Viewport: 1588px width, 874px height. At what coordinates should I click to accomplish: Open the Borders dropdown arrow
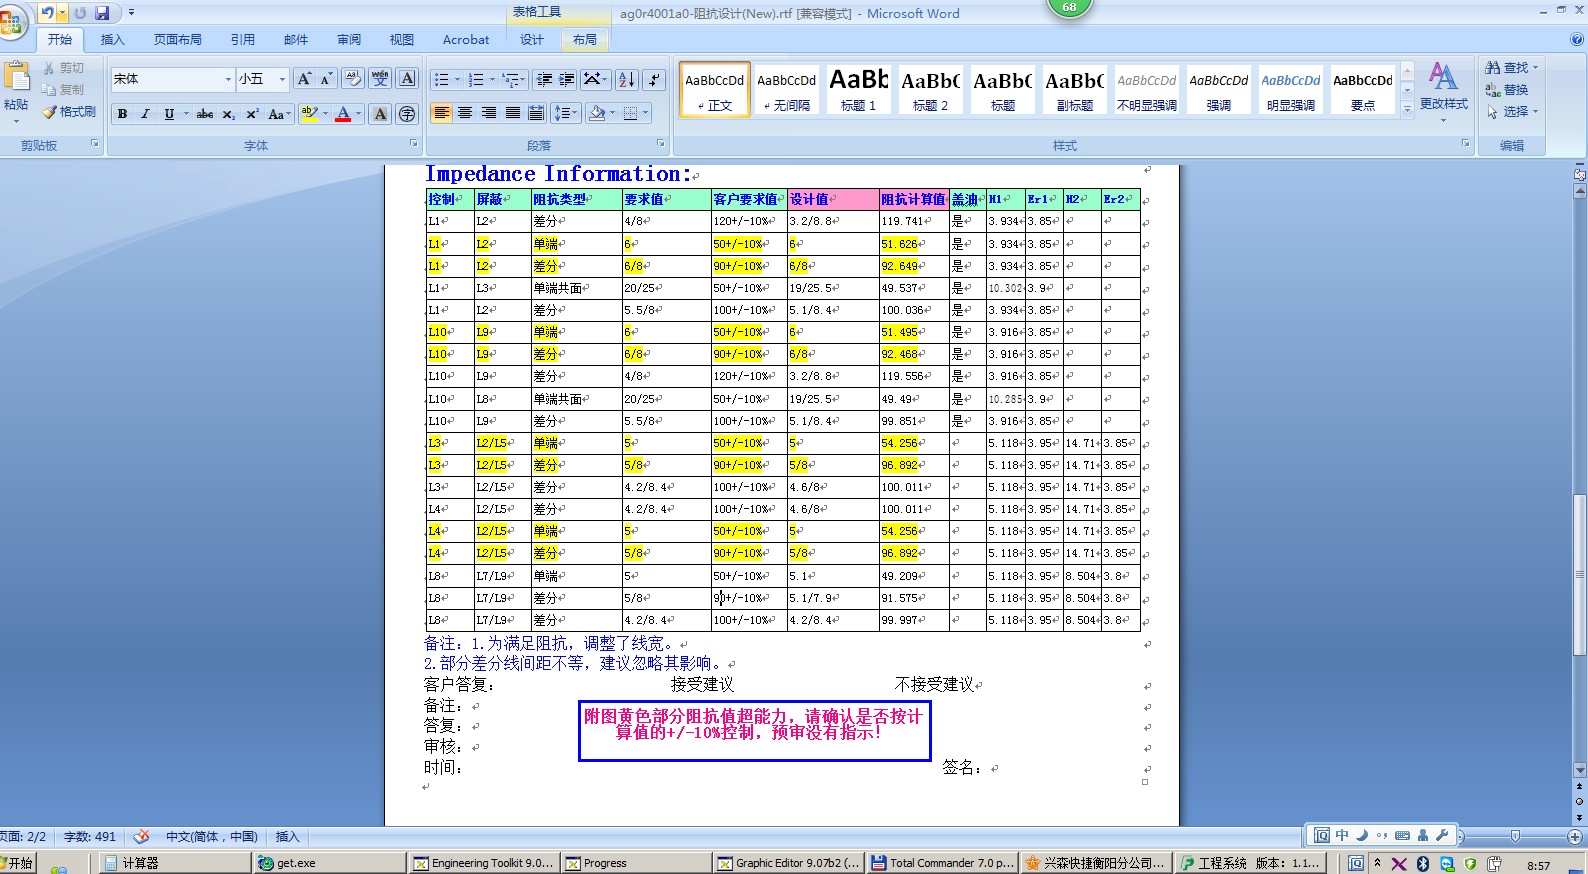646,113
